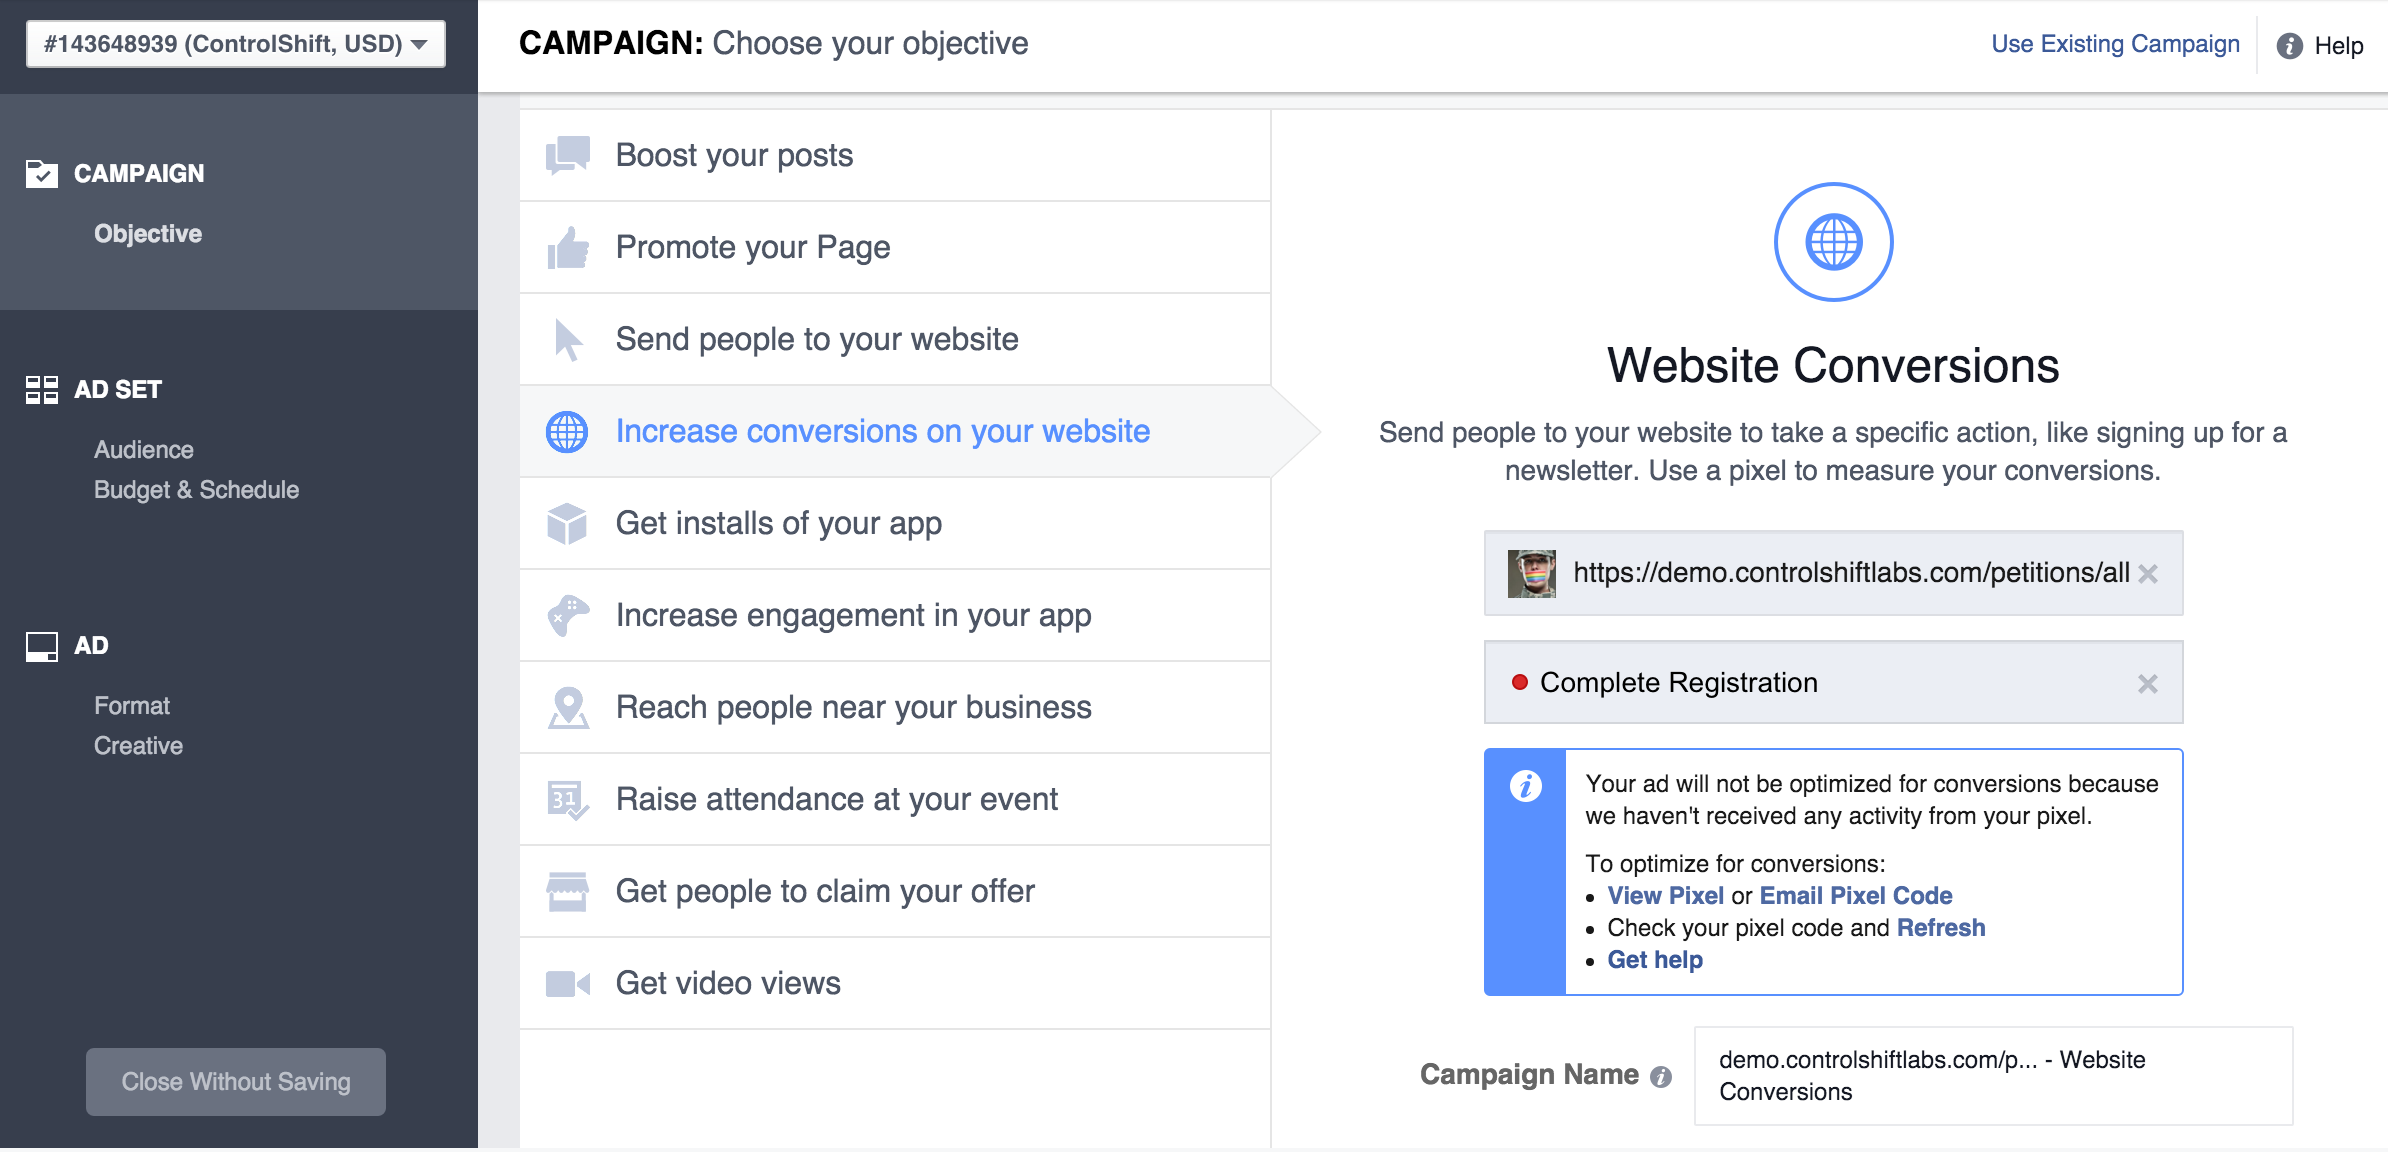Remove the Complete Registration pixel selection
The height and width of the screenshot is (1152, 2388).
click(x=2147, y=683)
